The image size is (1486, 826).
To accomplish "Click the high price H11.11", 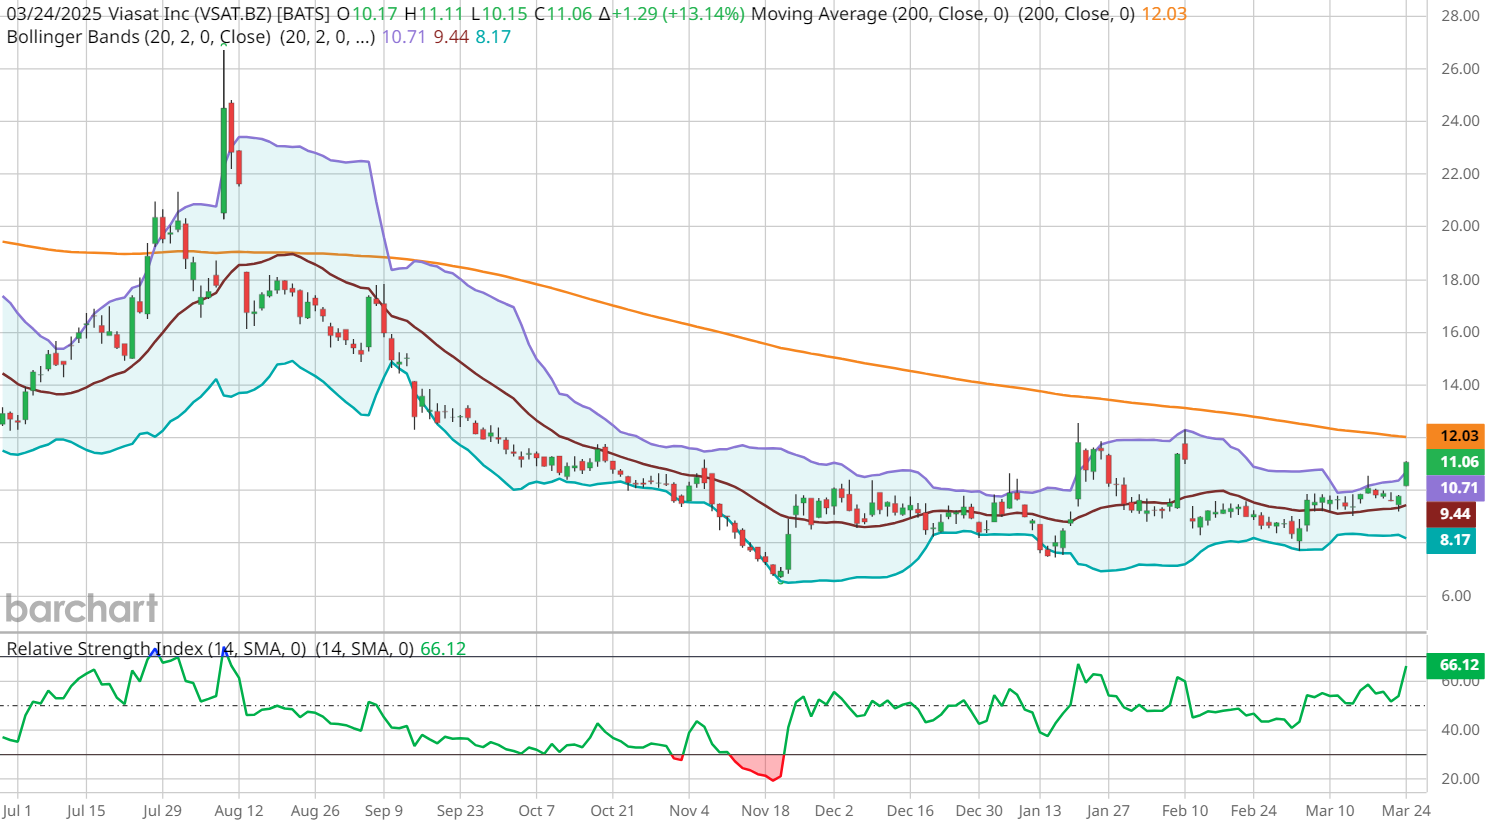I will coord(433,14).
